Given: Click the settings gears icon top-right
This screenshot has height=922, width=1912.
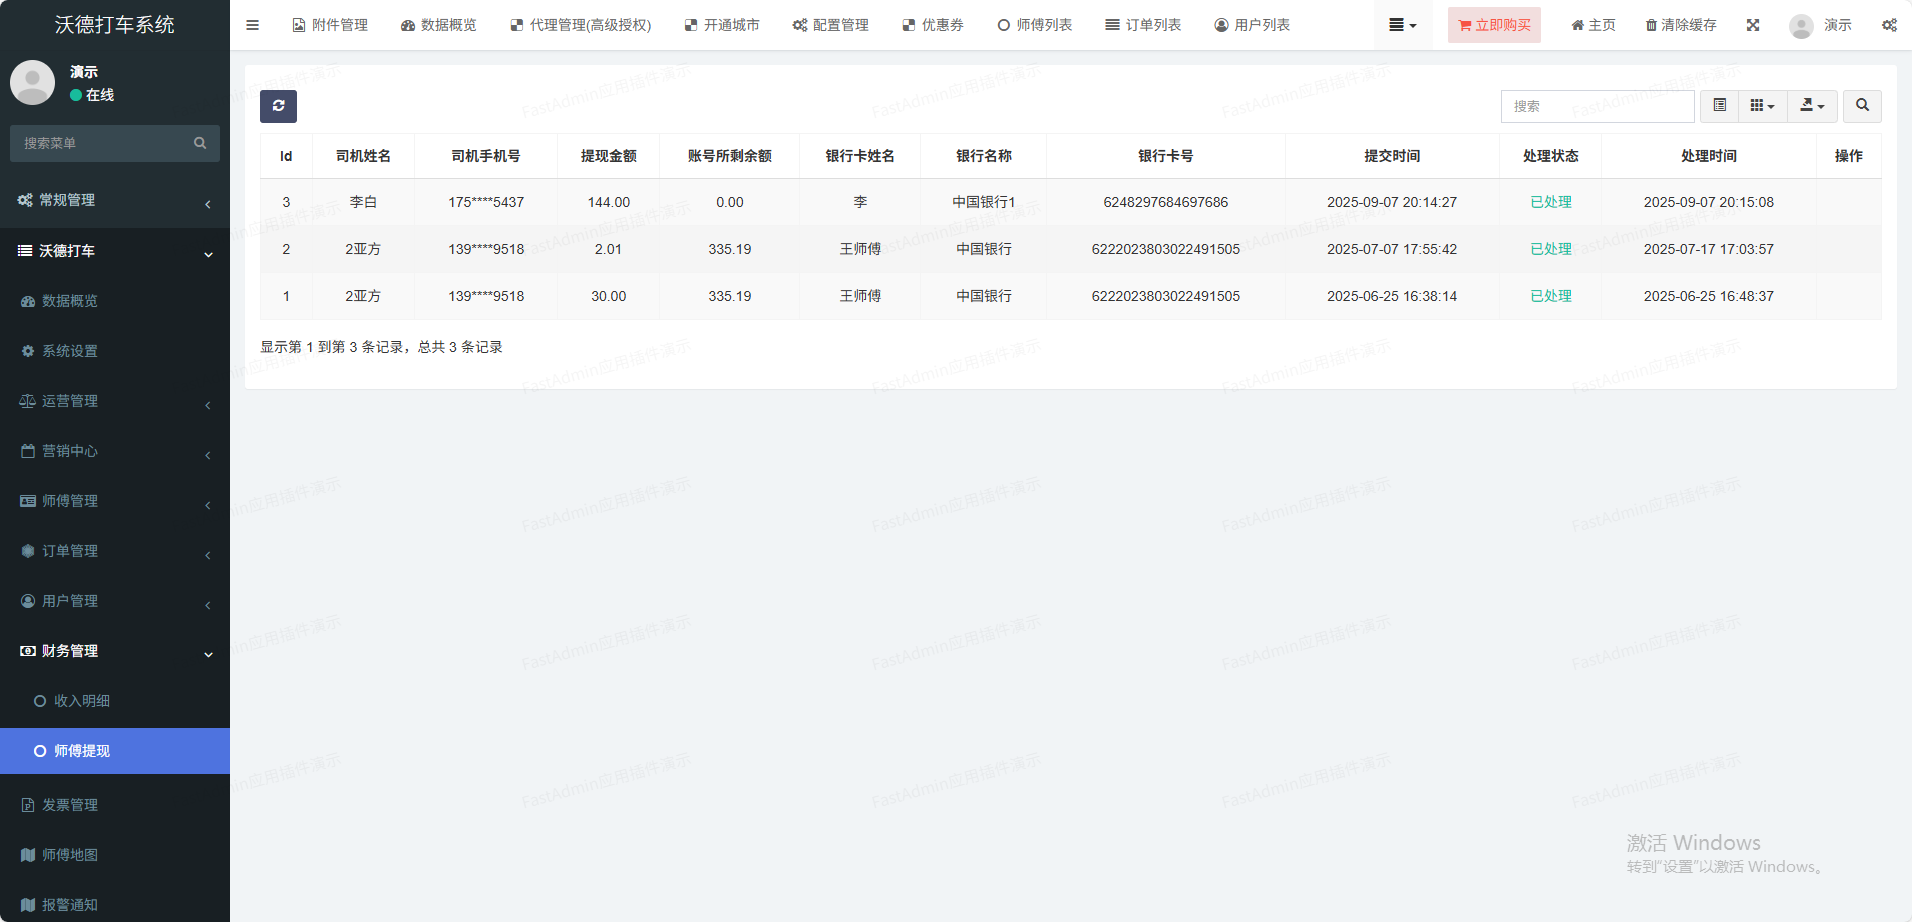Looking at the screenshot, I should (1889, 25).
